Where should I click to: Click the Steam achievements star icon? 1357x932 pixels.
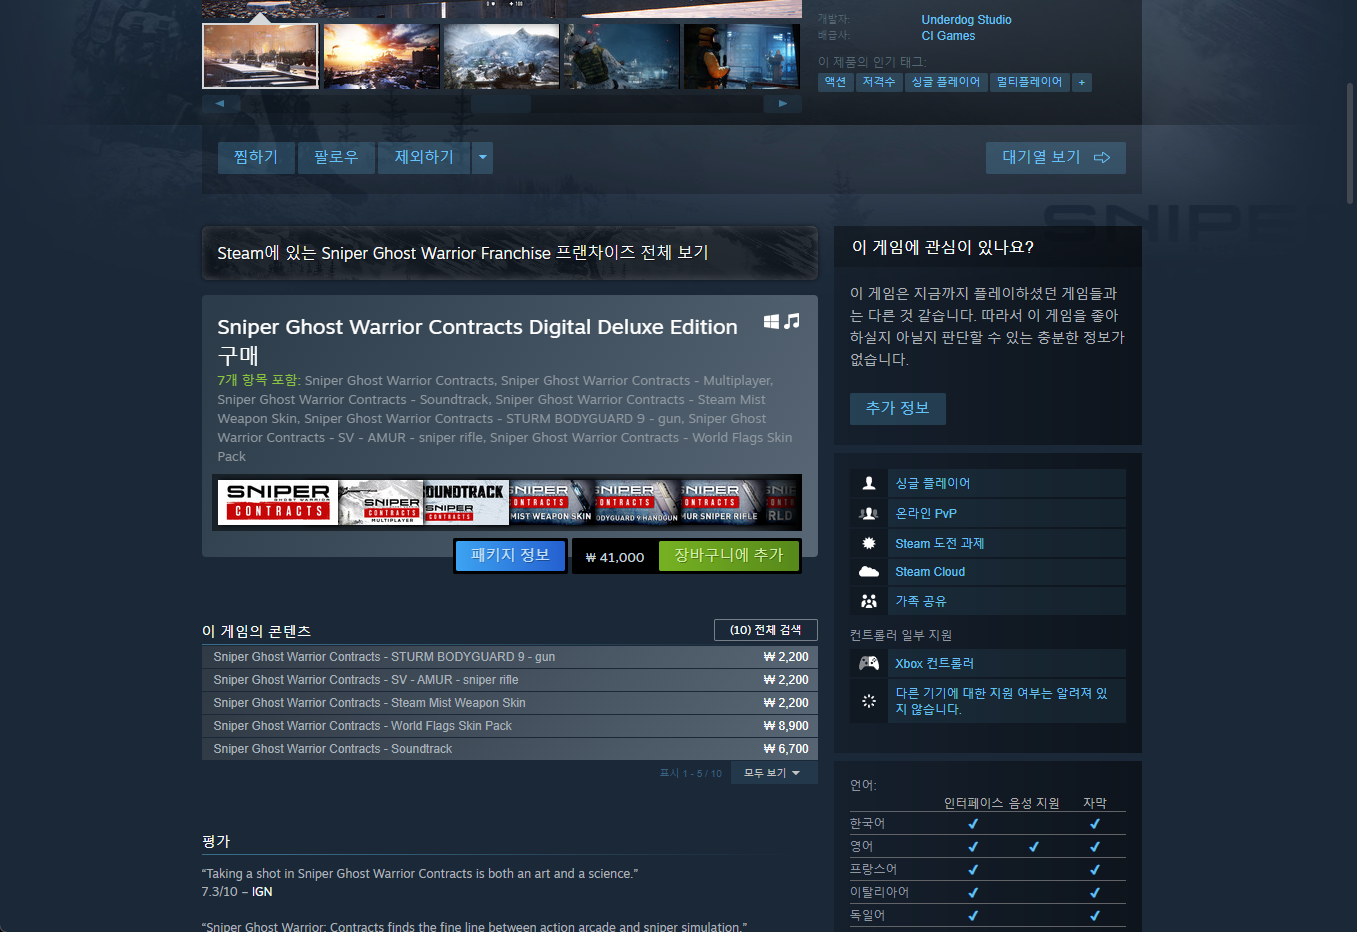(x=869, y=543)
